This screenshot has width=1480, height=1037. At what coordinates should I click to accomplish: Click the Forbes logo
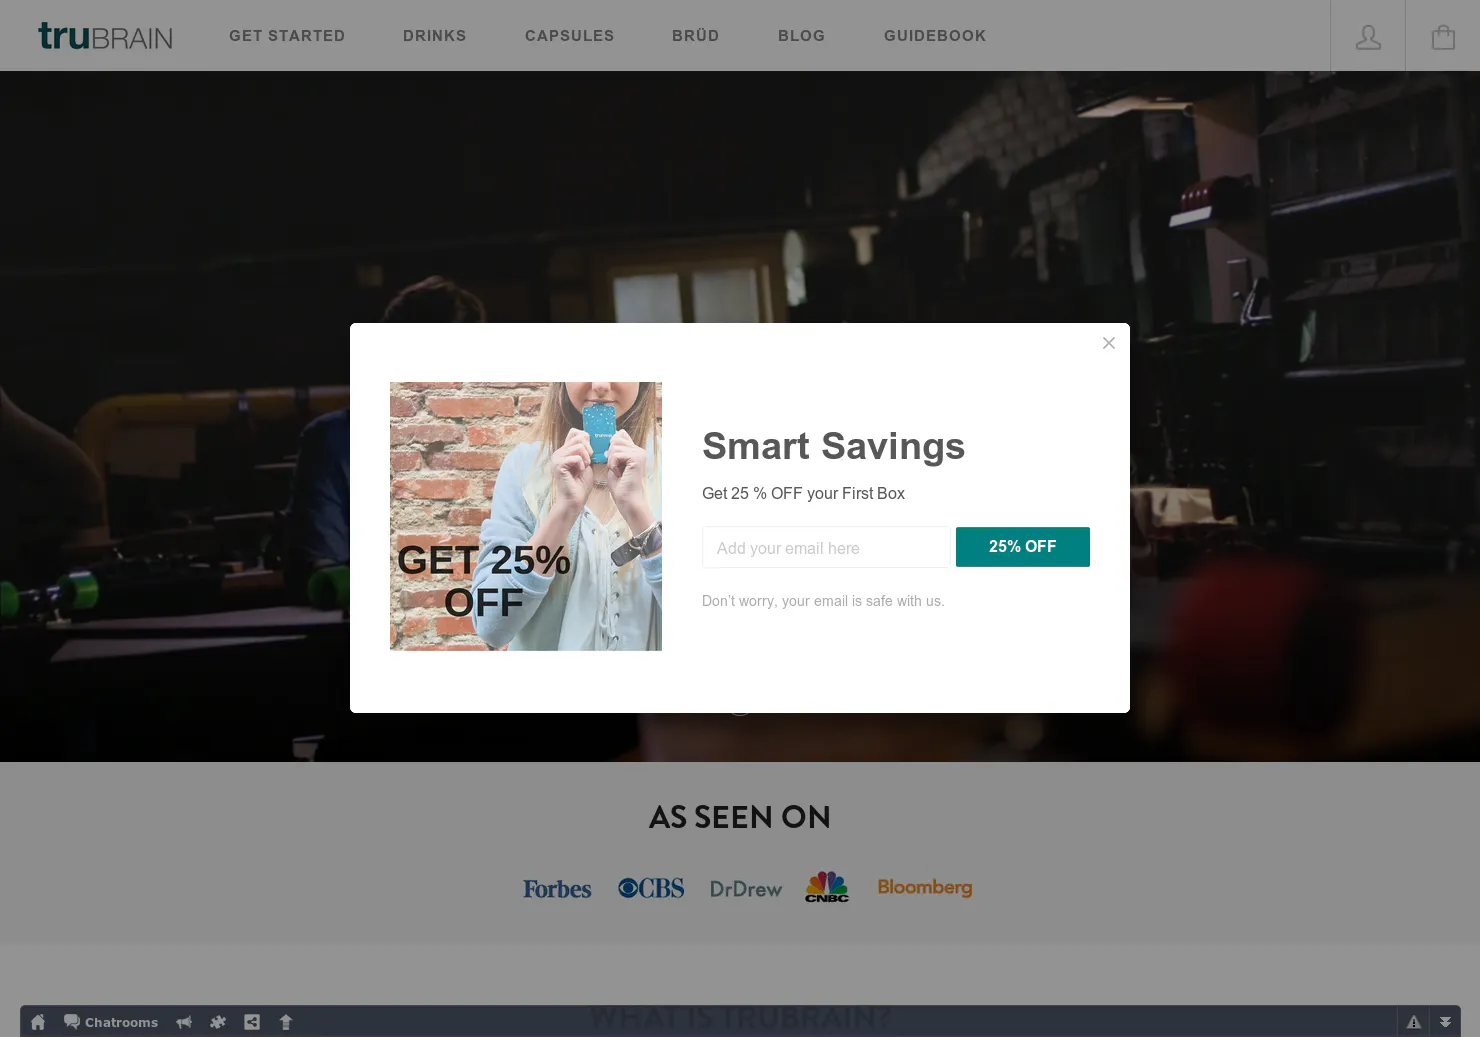[x=557, y=889]
